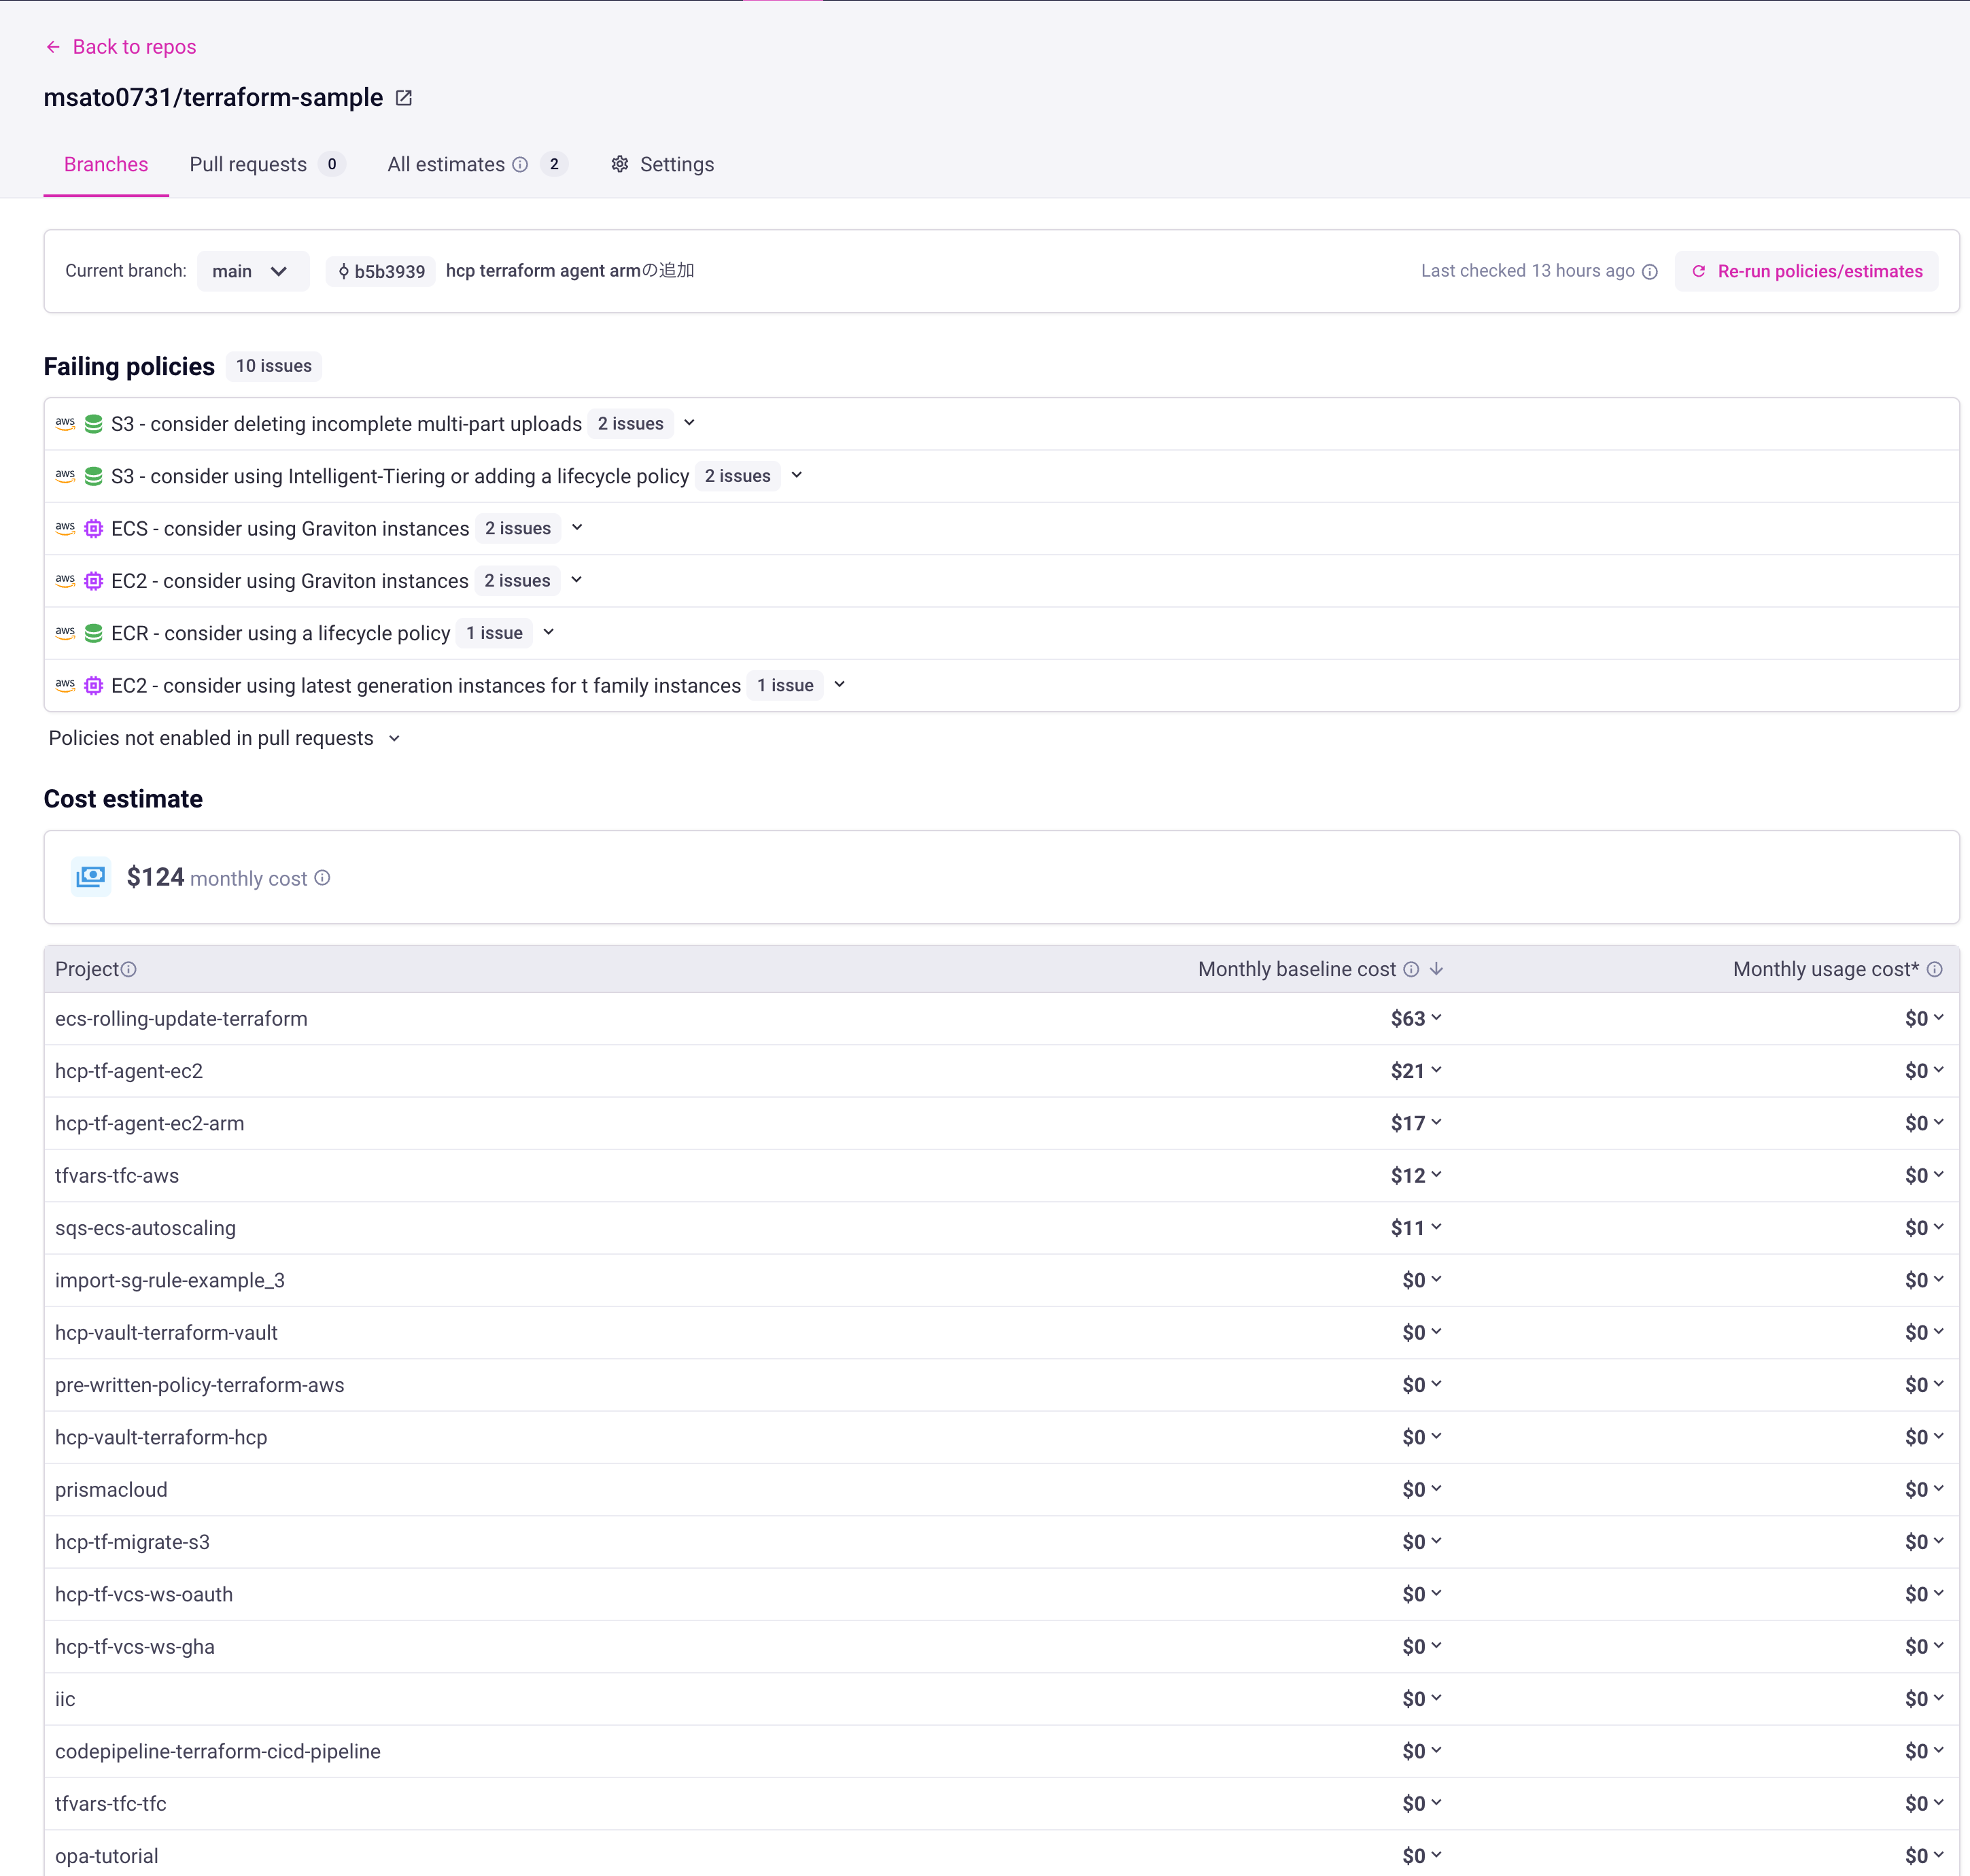This screenshot has width=1970, height=1876.
Task: Click green storage icon on ECR lifecycle row
Action: coord(94,634)
